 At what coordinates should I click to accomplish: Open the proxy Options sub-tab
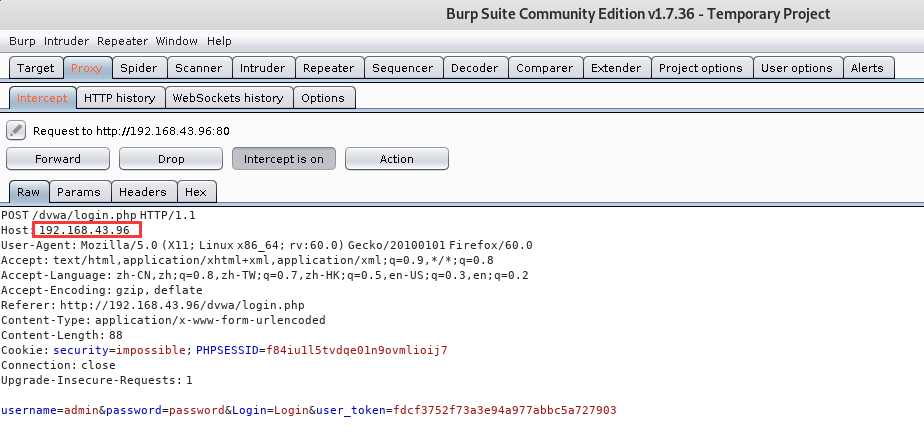323,98
